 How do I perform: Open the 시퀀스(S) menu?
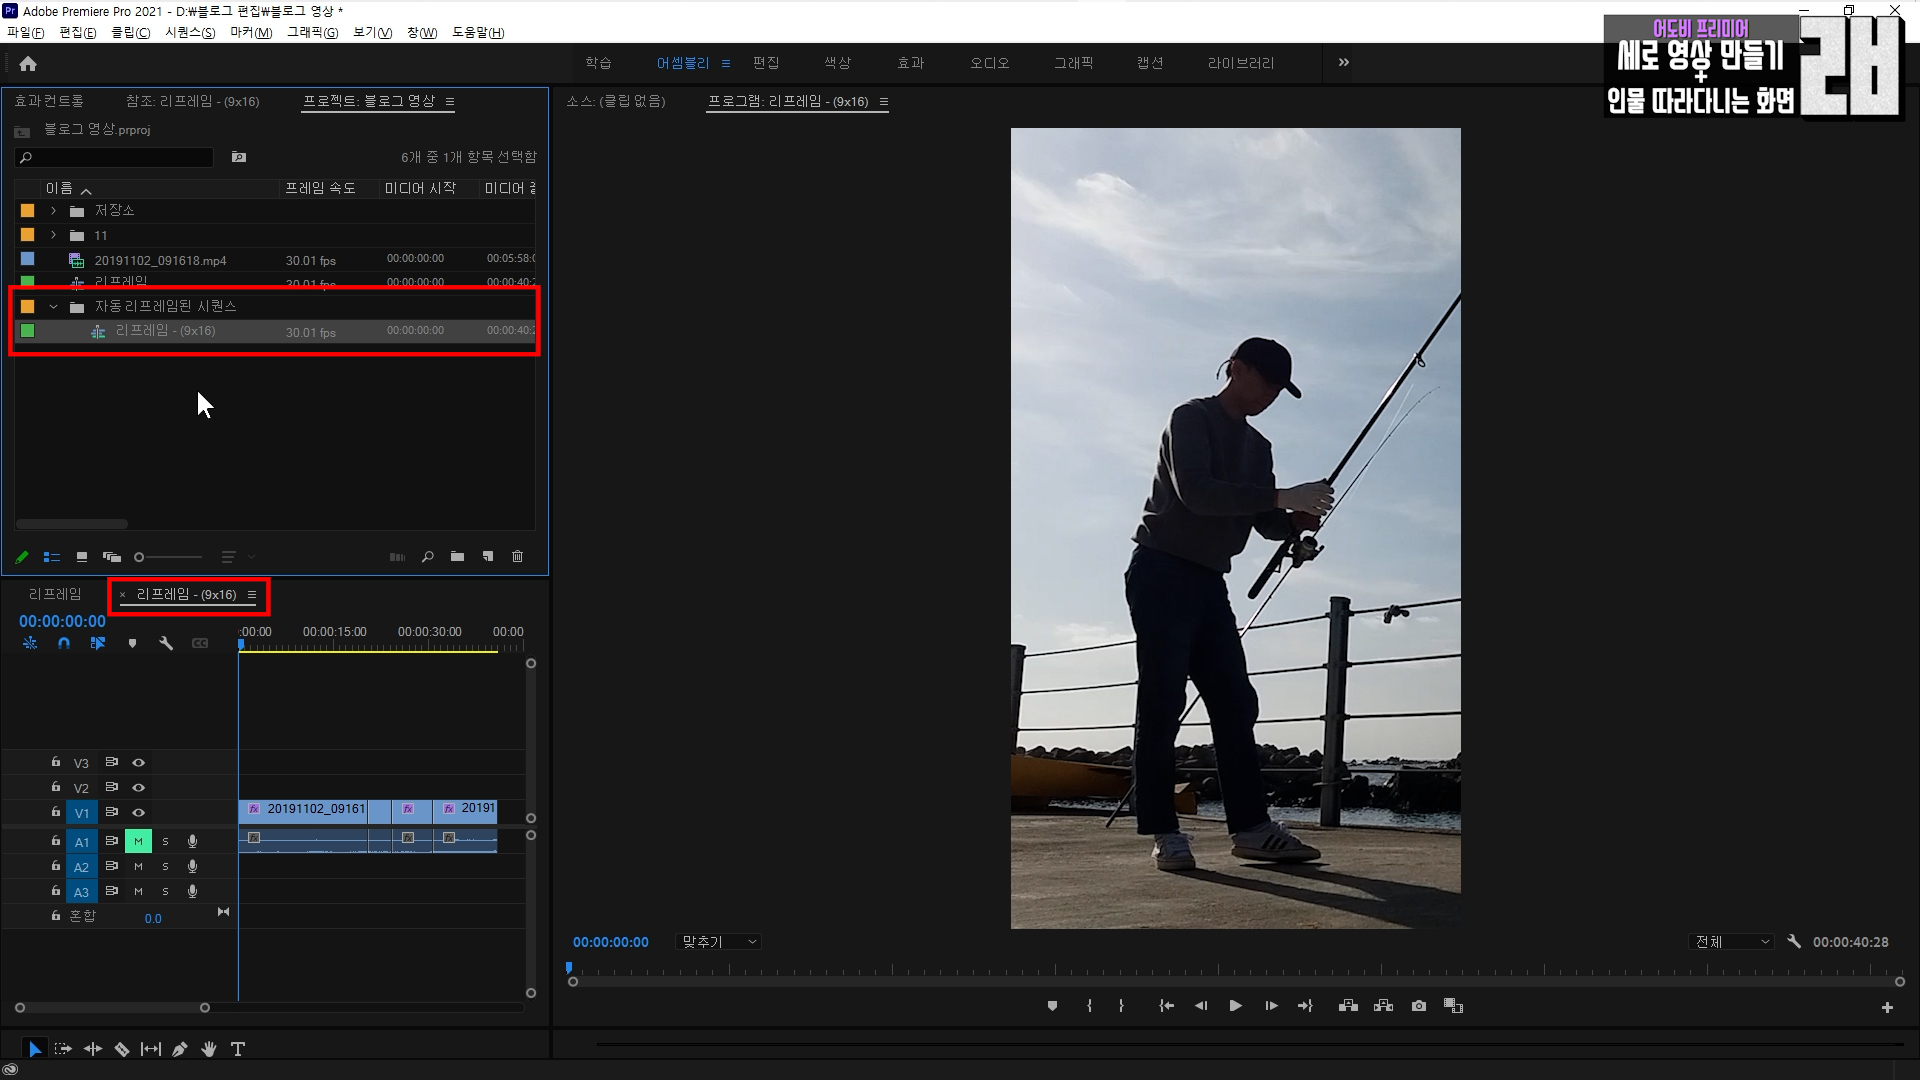[190, 33]
